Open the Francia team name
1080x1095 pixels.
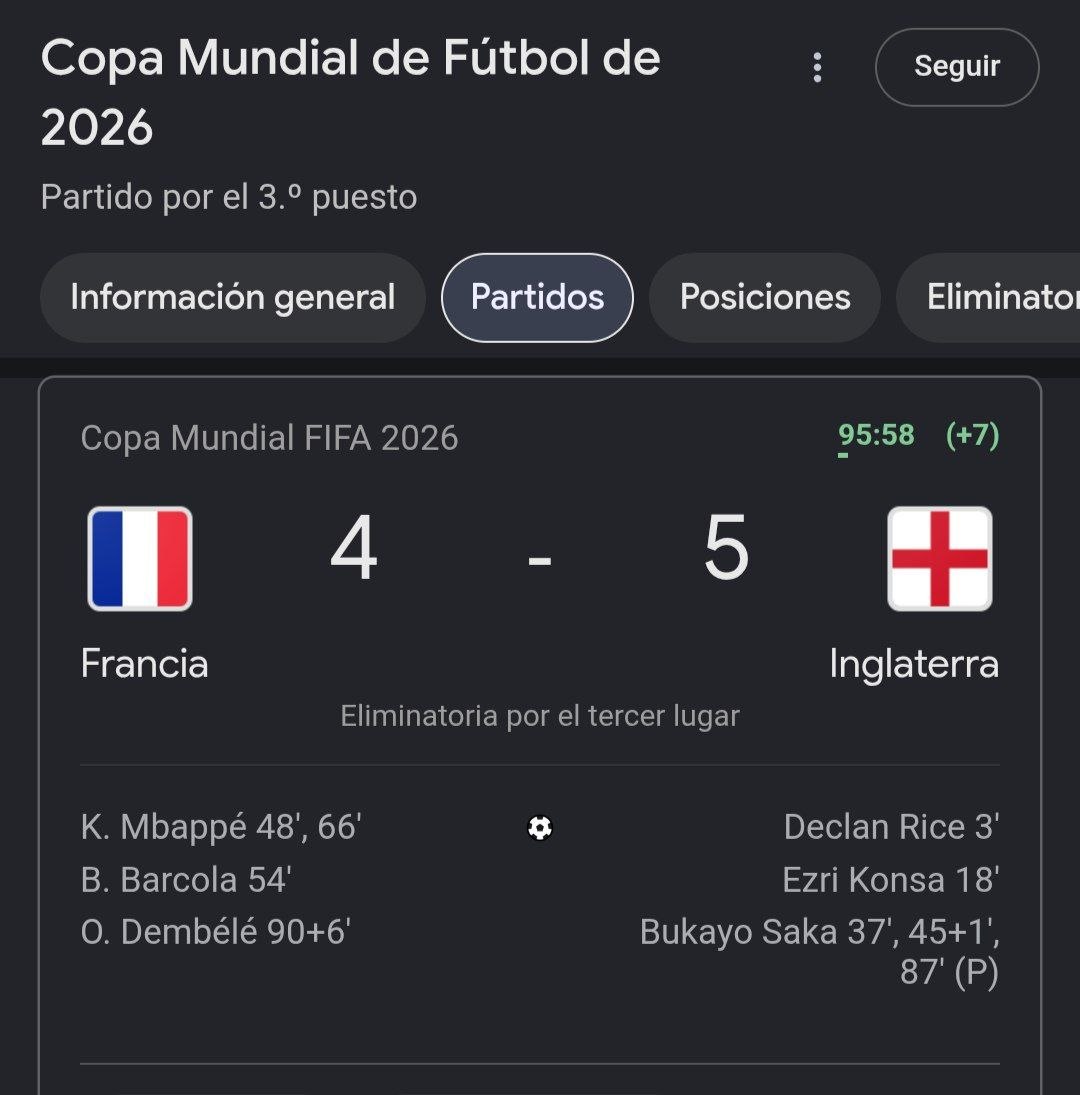[145, 663]
